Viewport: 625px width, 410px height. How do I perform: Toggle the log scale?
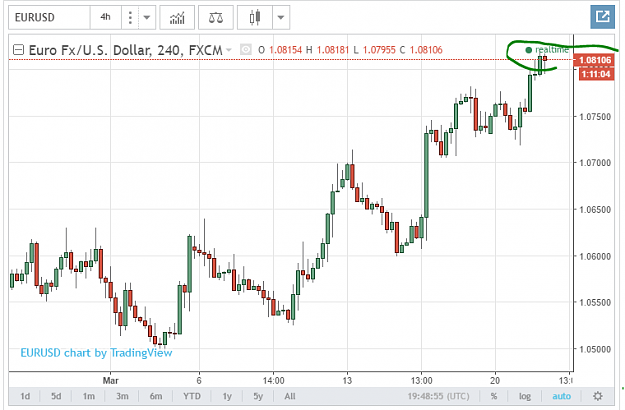(x=525, y=396)
